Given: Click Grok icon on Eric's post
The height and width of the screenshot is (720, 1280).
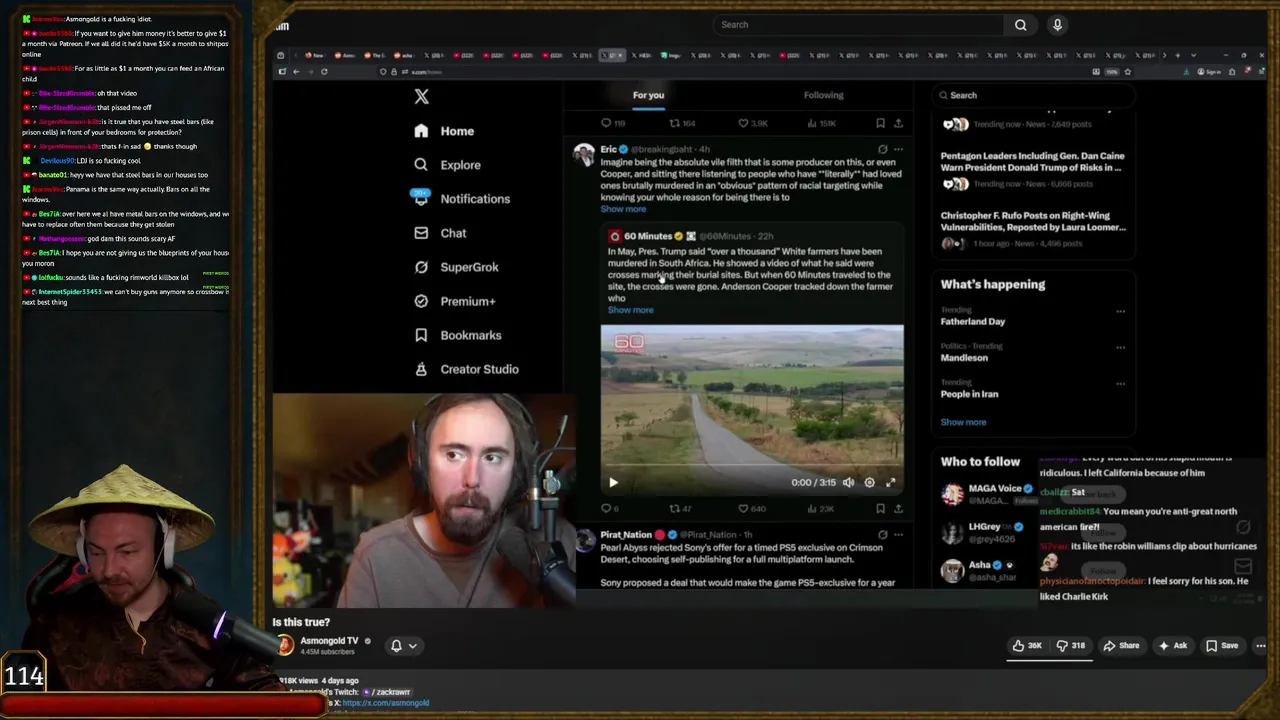Looking at the screenshot, I should pos(882,149).
